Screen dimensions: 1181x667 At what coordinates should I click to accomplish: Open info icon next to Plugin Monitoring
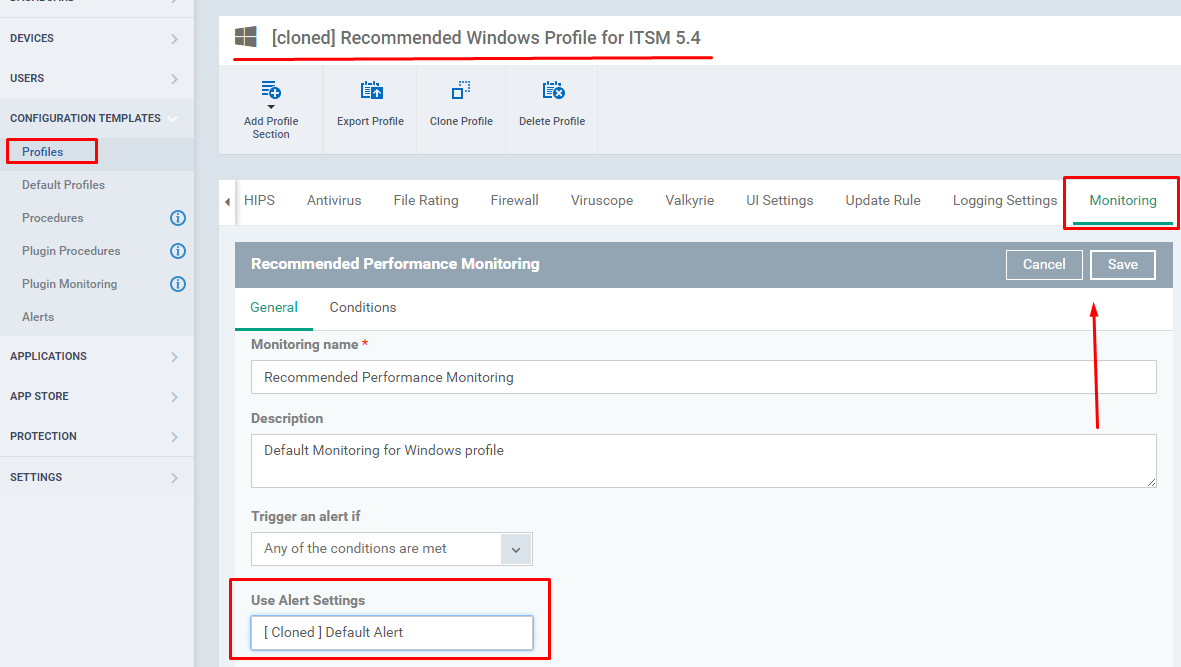pos(178,285)
